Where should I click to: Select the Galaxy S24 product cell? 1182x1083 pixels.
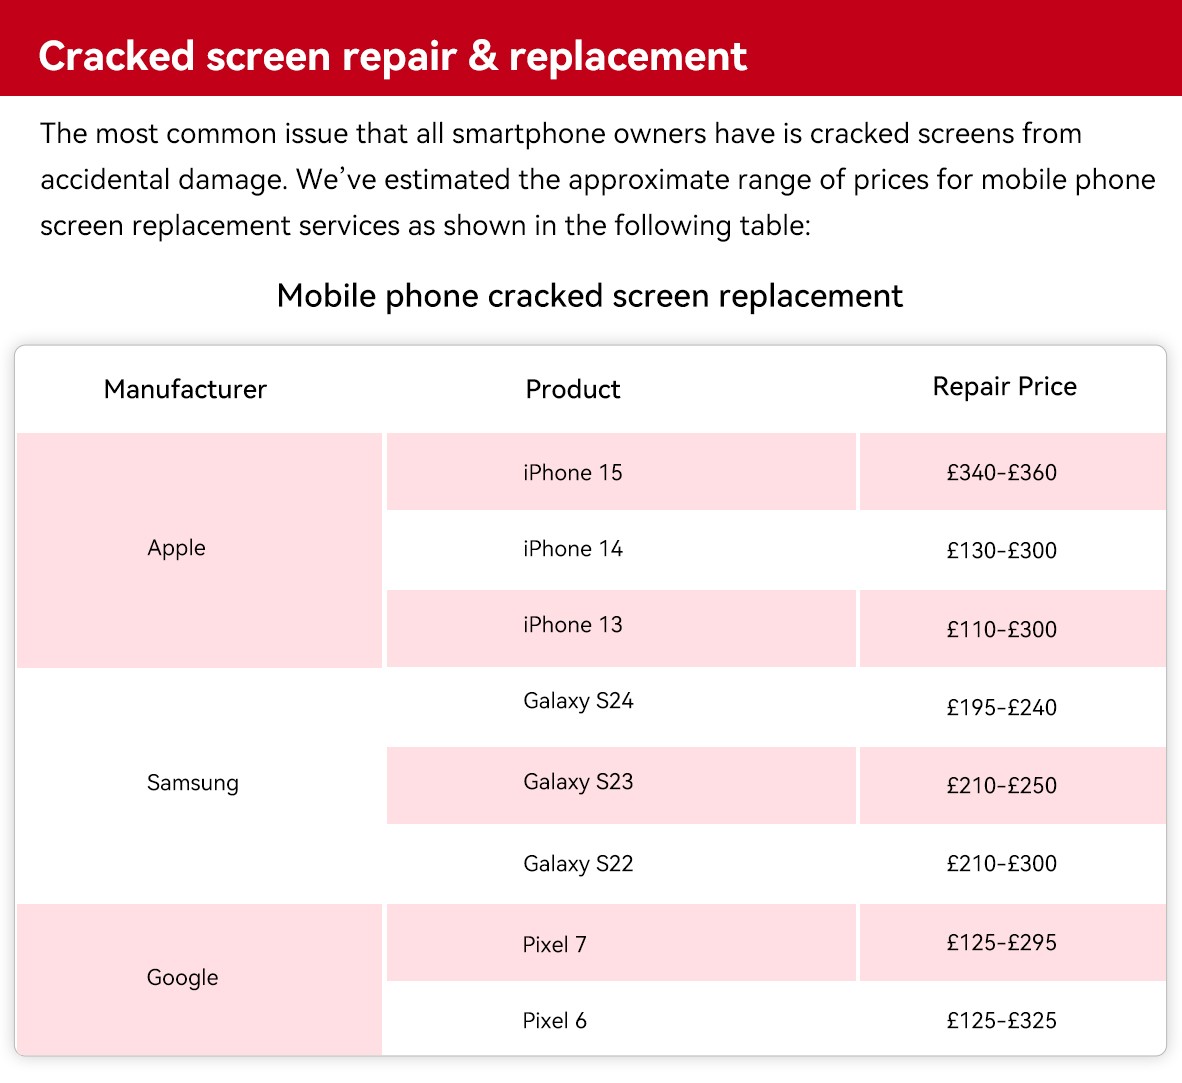(x=578, y=701)
